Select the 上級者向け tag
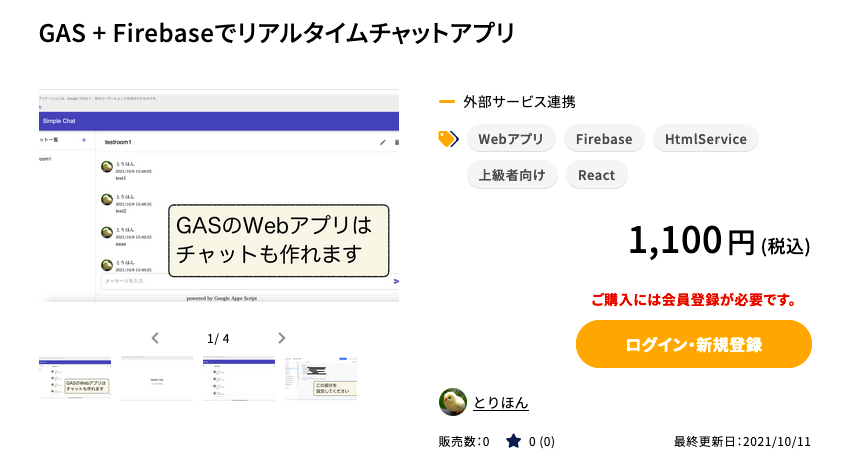843x473 pixels. pyautogui.click(x=512, y=175)
